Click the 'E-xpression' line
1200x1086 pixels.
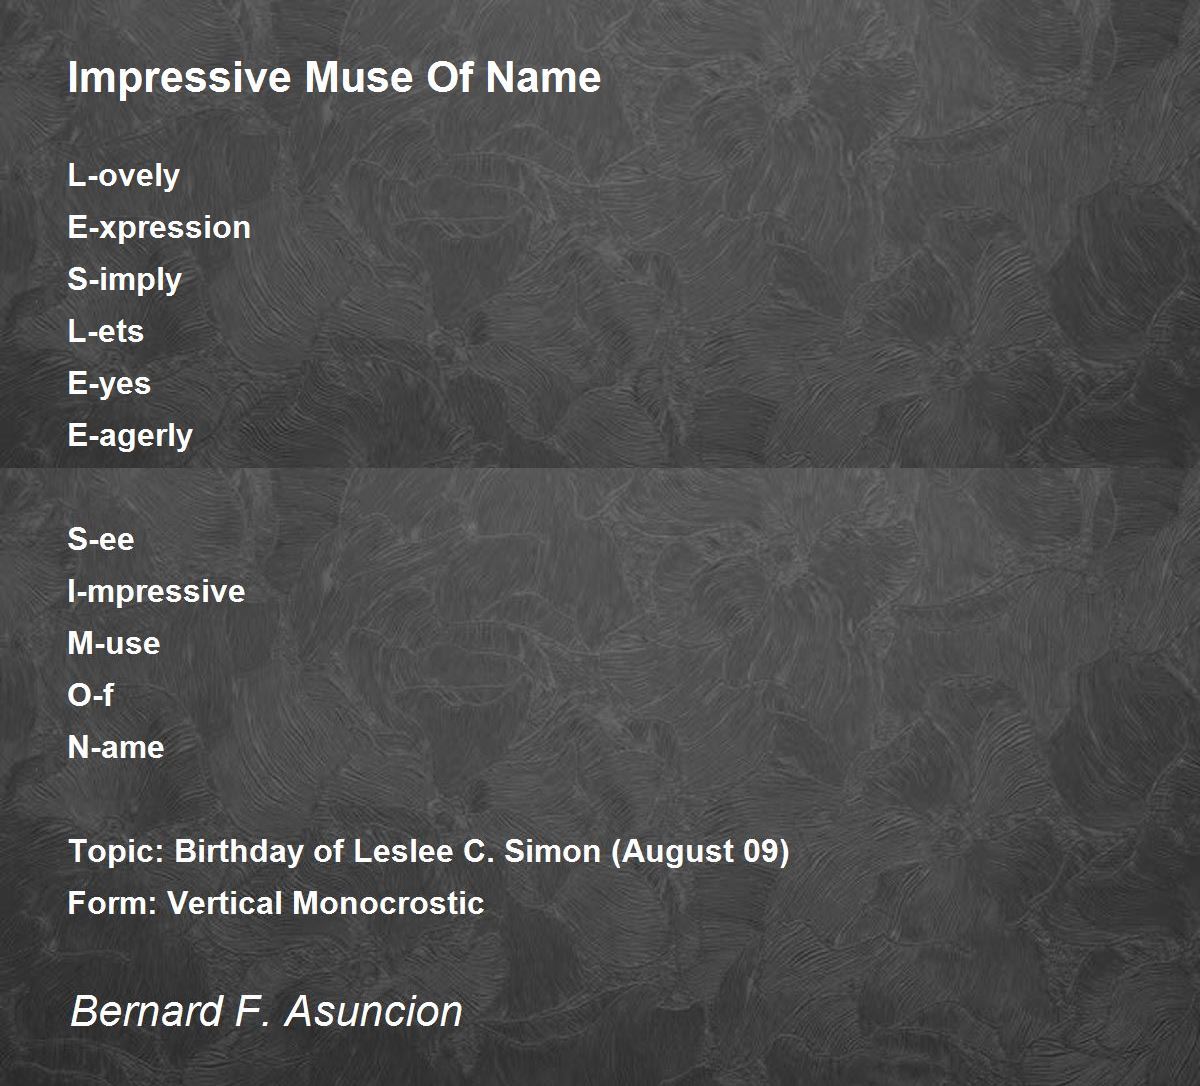point(159,228)
